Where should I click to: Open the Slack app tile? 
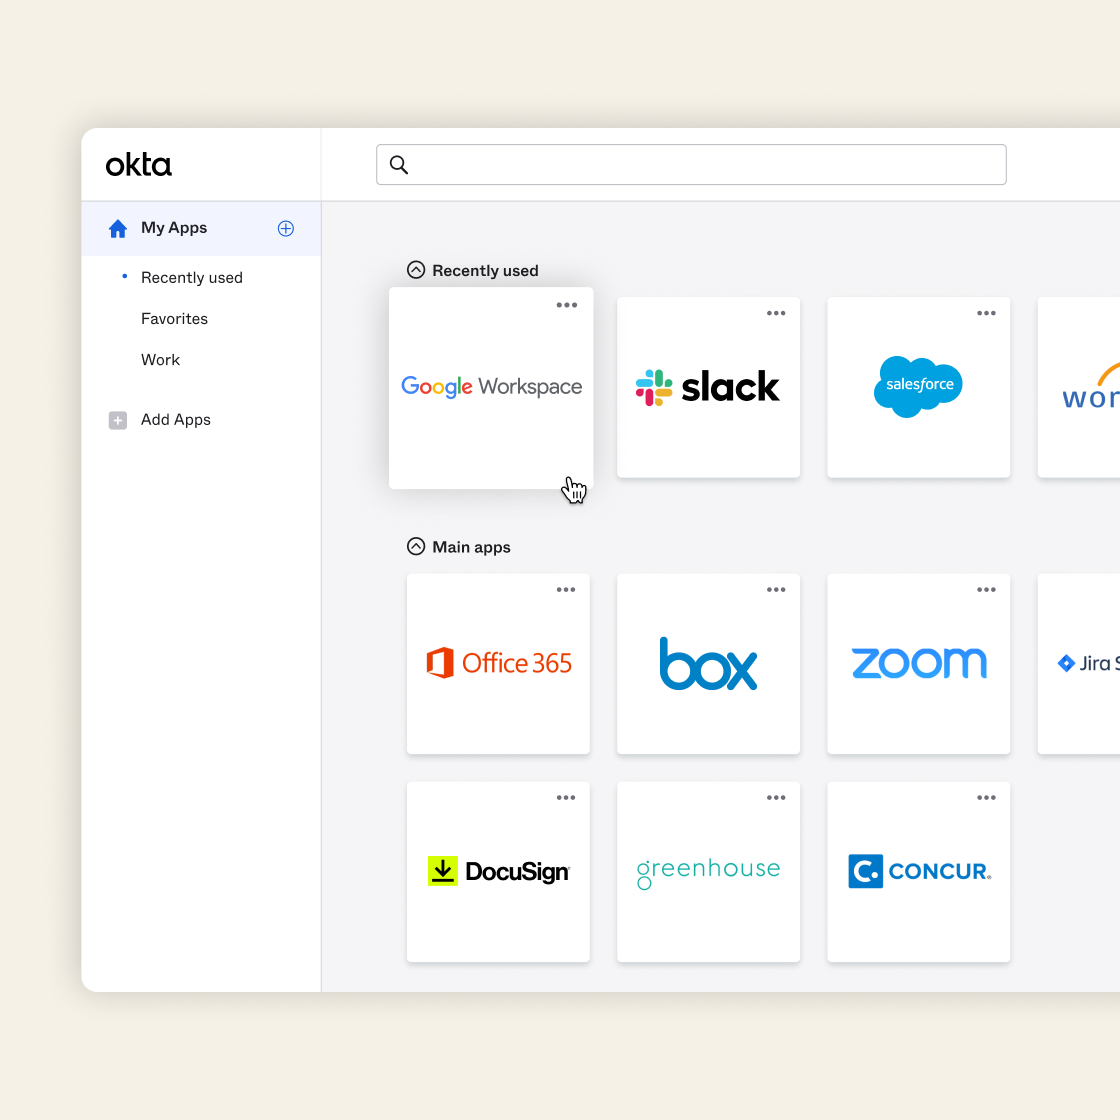point(708,387)
